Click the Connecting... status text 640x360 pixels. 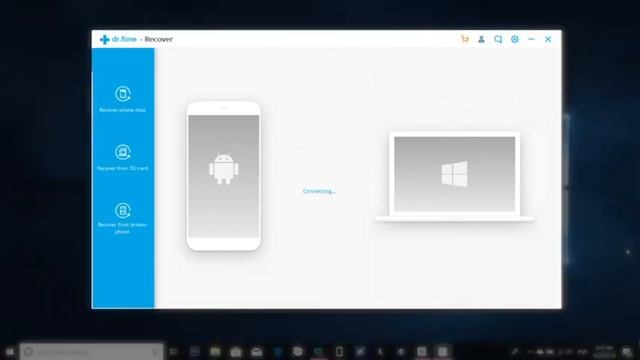[319, 191]
